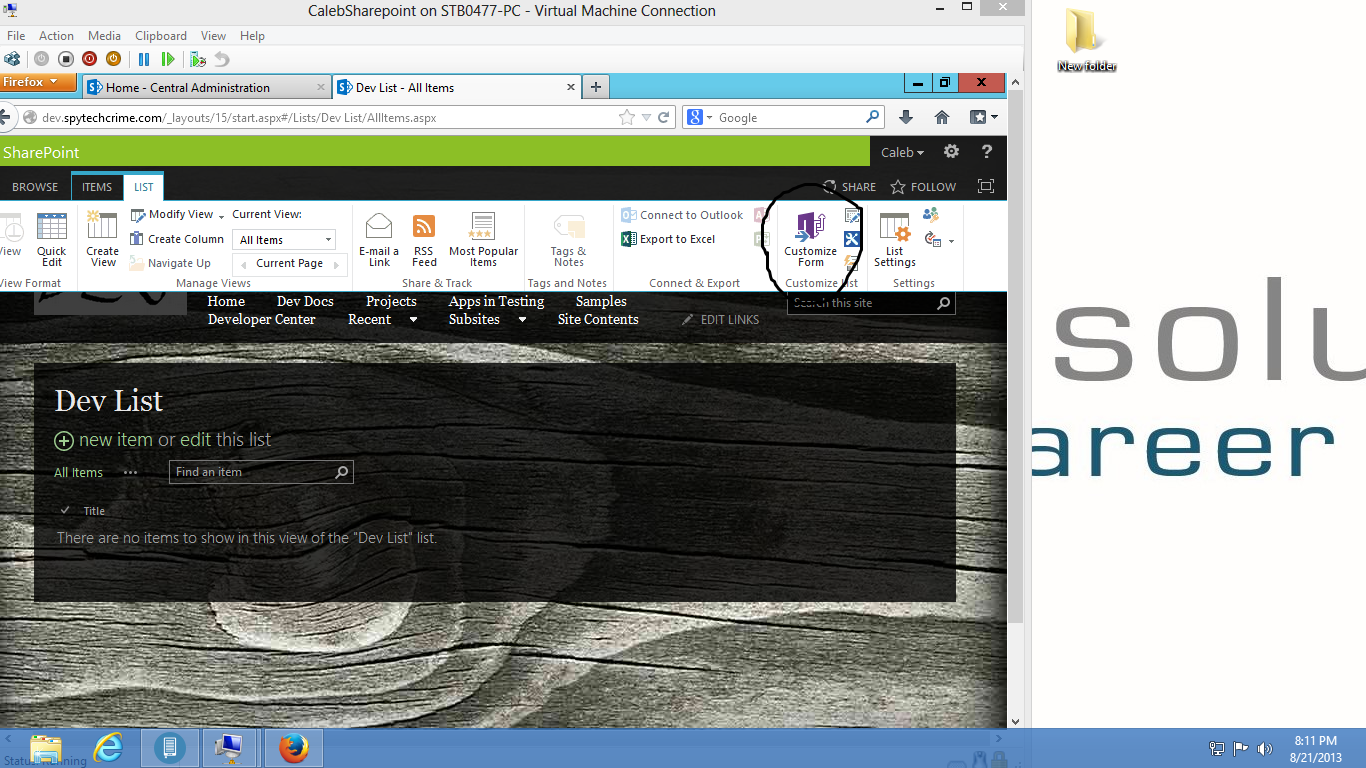Viewport: 1366px width, 768px height.
Task: Go to Firefox home page icon
Action: coord(942,117)
